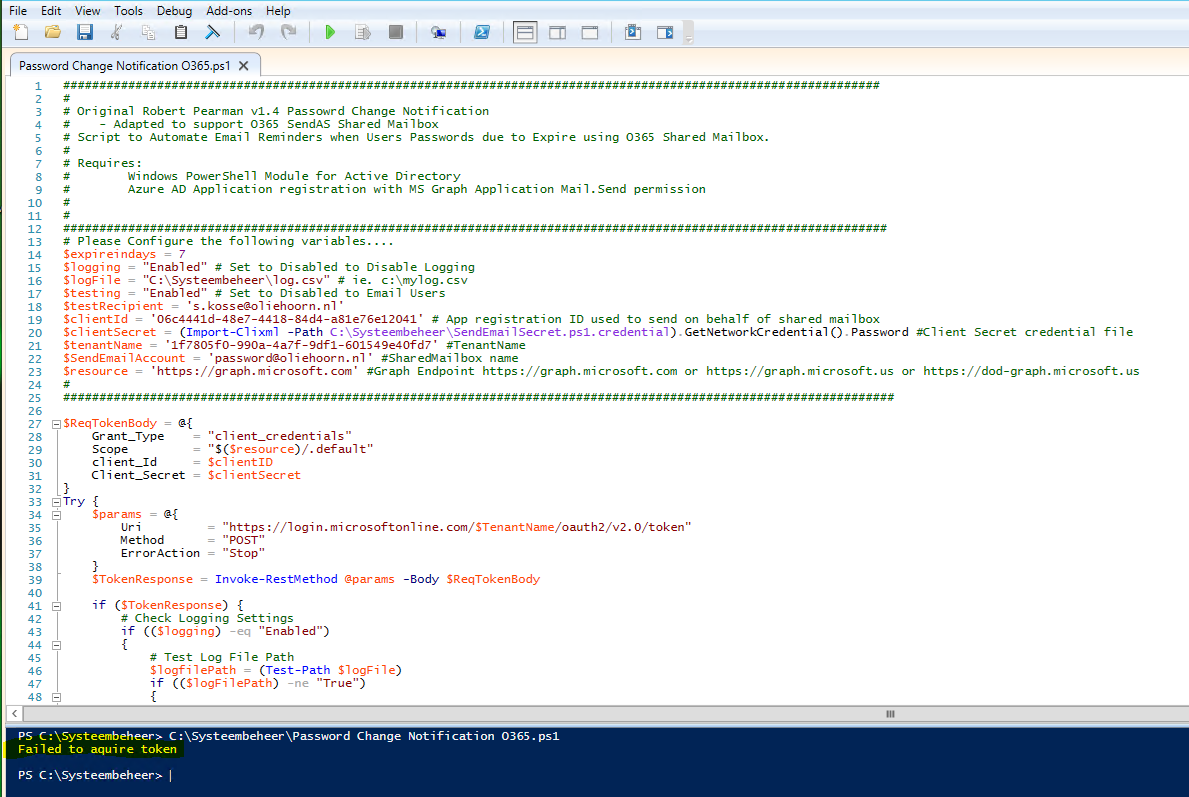The image size is (1189, 797).
Task: Click 'https://graph.microsoft.com' resource string
Action: [x=254, y=371]
